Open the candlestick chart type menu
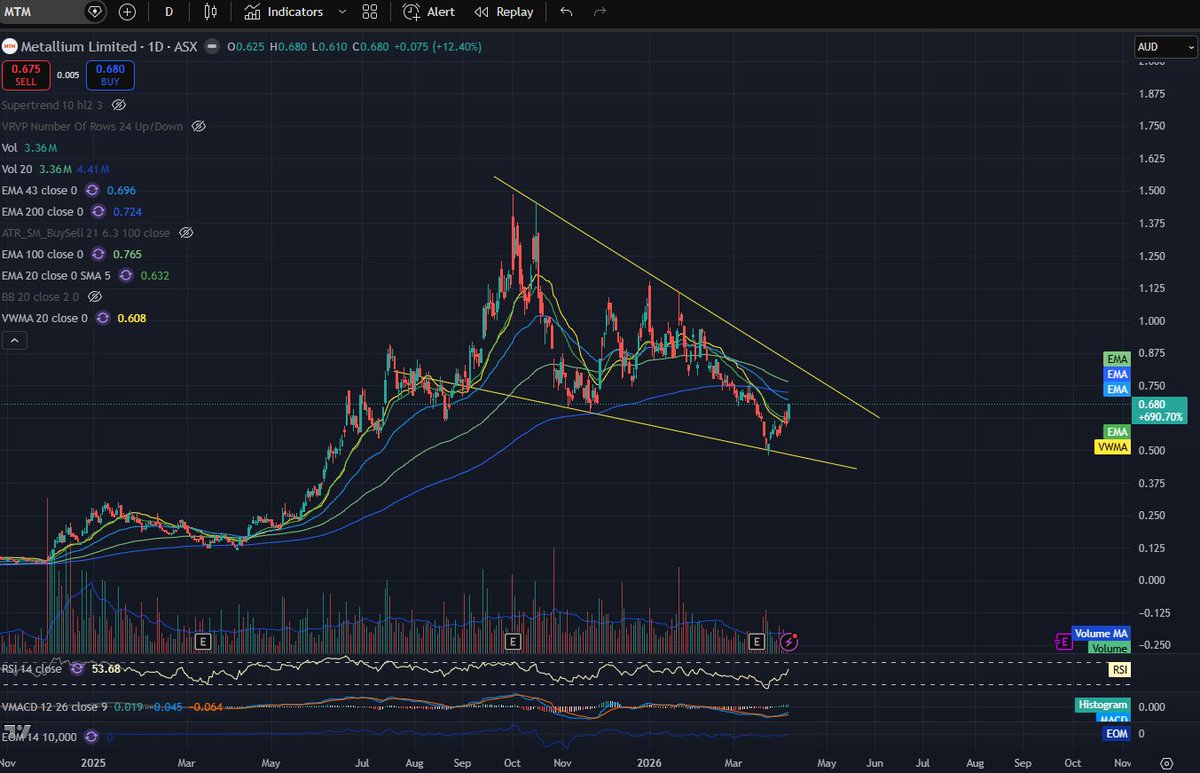The image size is (1200, 773). tap(209, 12)
